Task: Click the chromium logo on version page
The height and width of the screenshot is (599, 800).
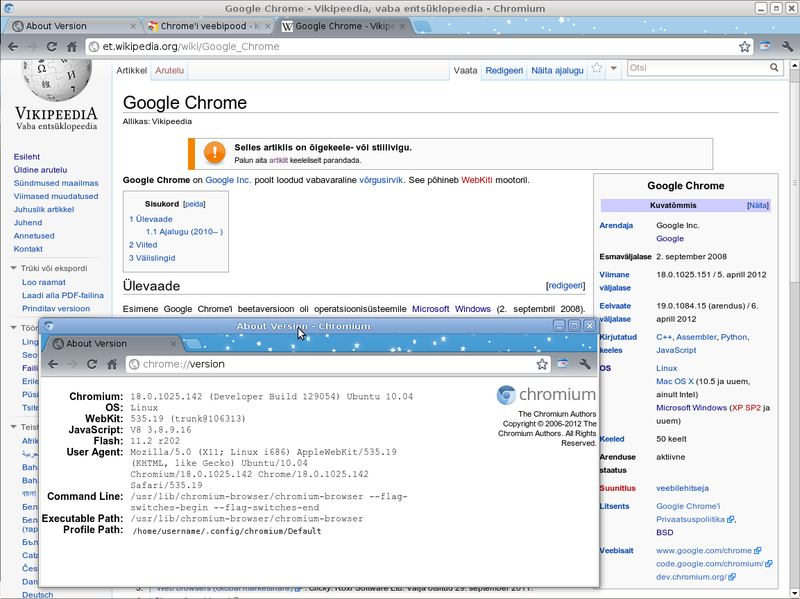Action: 546,395
